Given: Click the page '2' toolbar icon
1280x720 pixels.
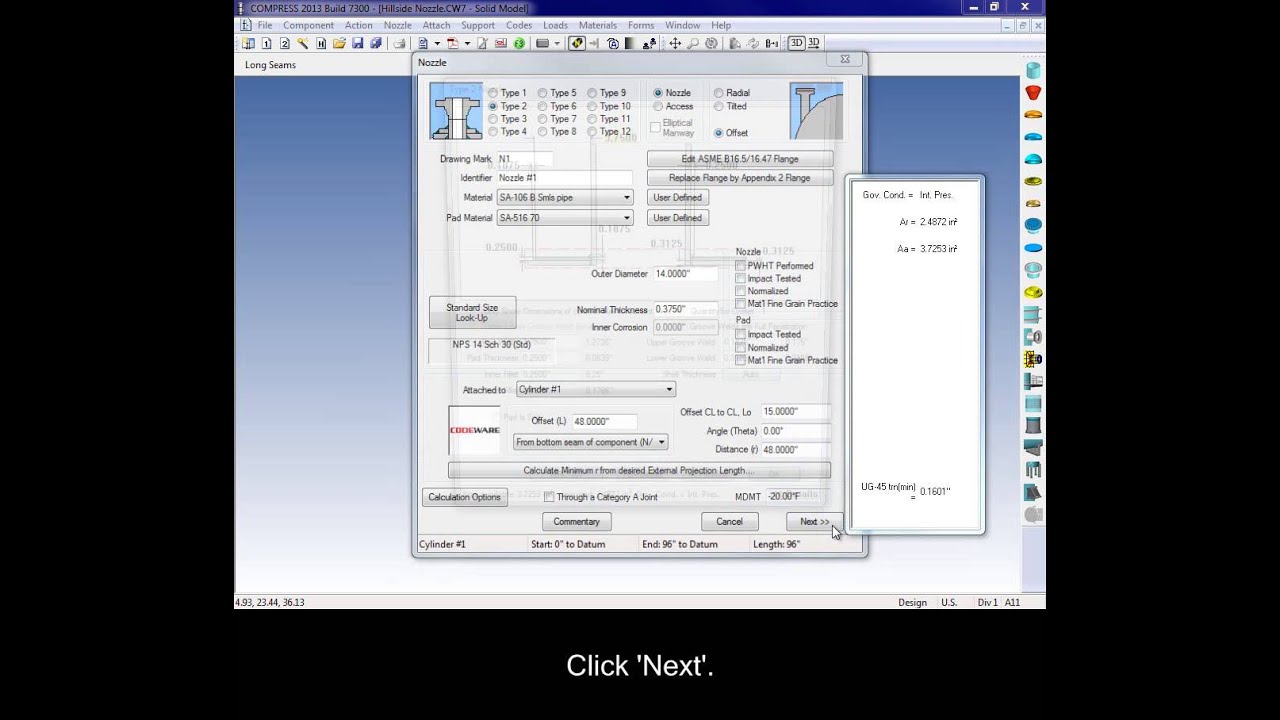Looking at the screenshot, I should click(284, 43).
